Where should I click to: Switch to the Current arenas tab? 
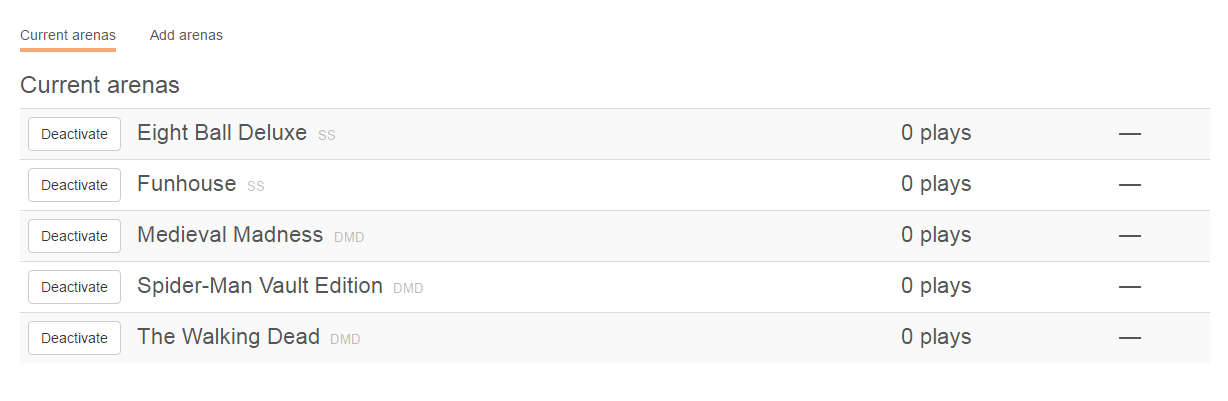(68, 35)
